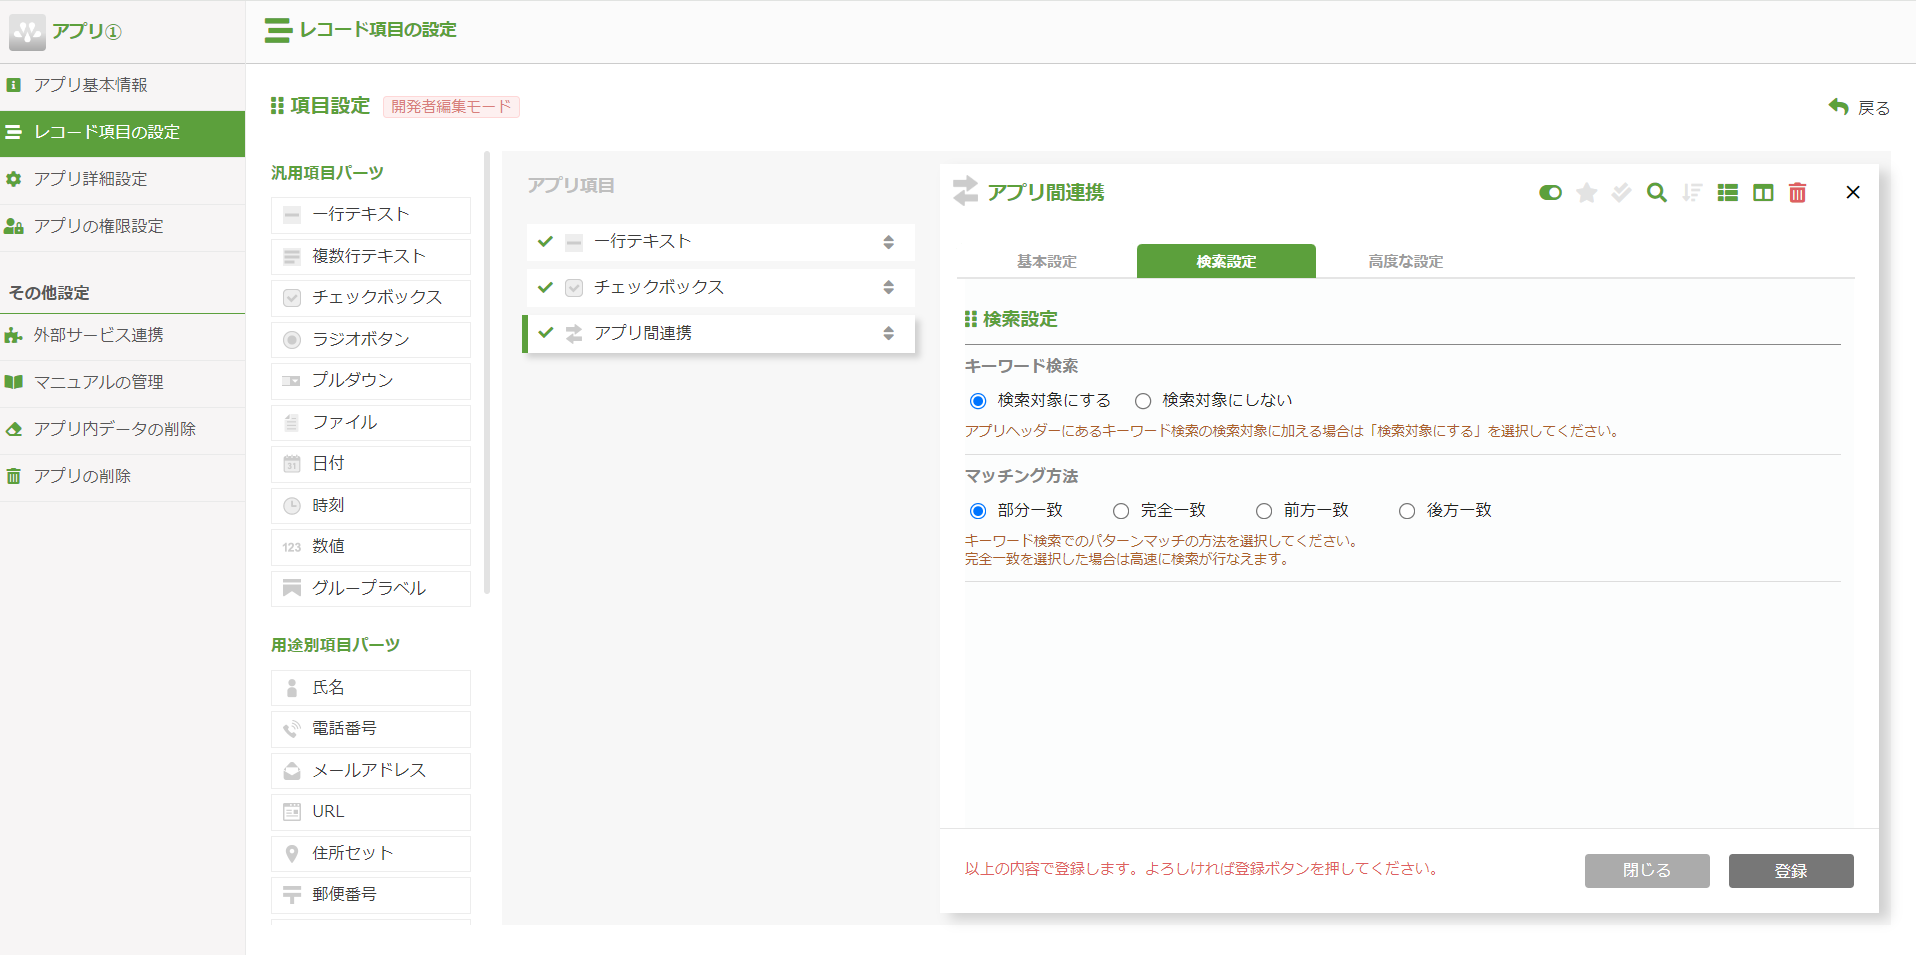Click the magnifier search icon in the アプリ間連携 panel

click(1657, 192)
